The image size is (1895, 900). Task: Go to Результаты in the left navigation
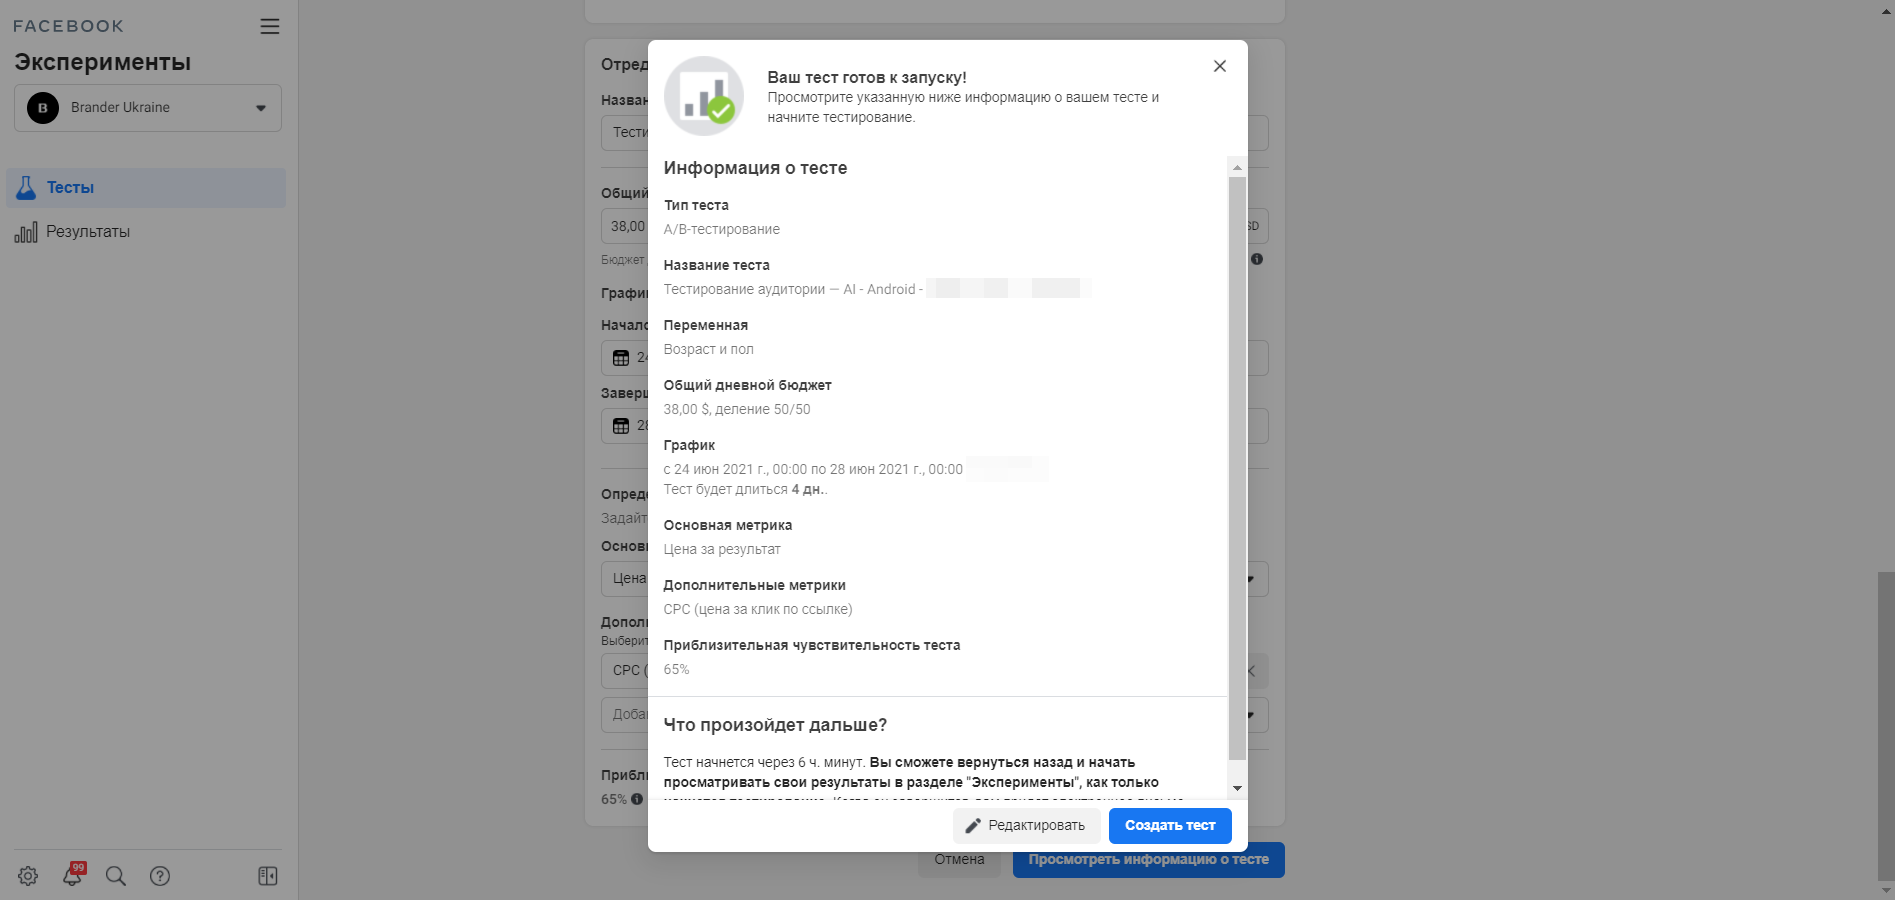tap(88, 232)
